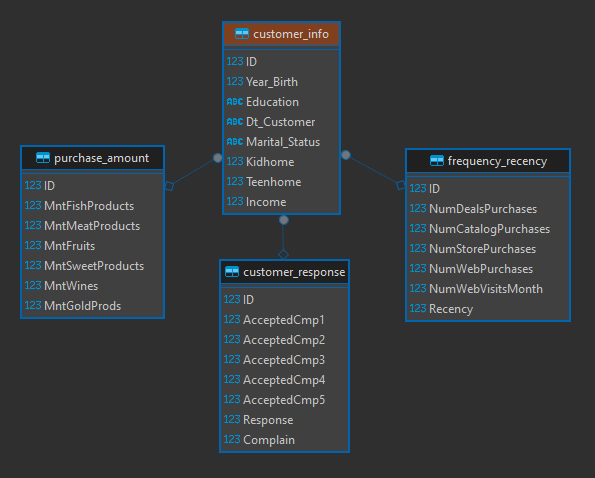Select the ID column in frequency_recency
595x478 pixels.
tap(488, 189)
